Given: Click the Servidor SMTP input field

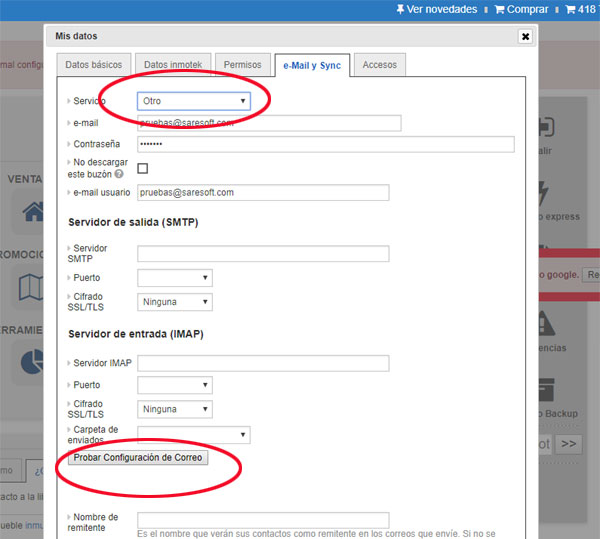Looking at the screenshot, I should point(263,254).
